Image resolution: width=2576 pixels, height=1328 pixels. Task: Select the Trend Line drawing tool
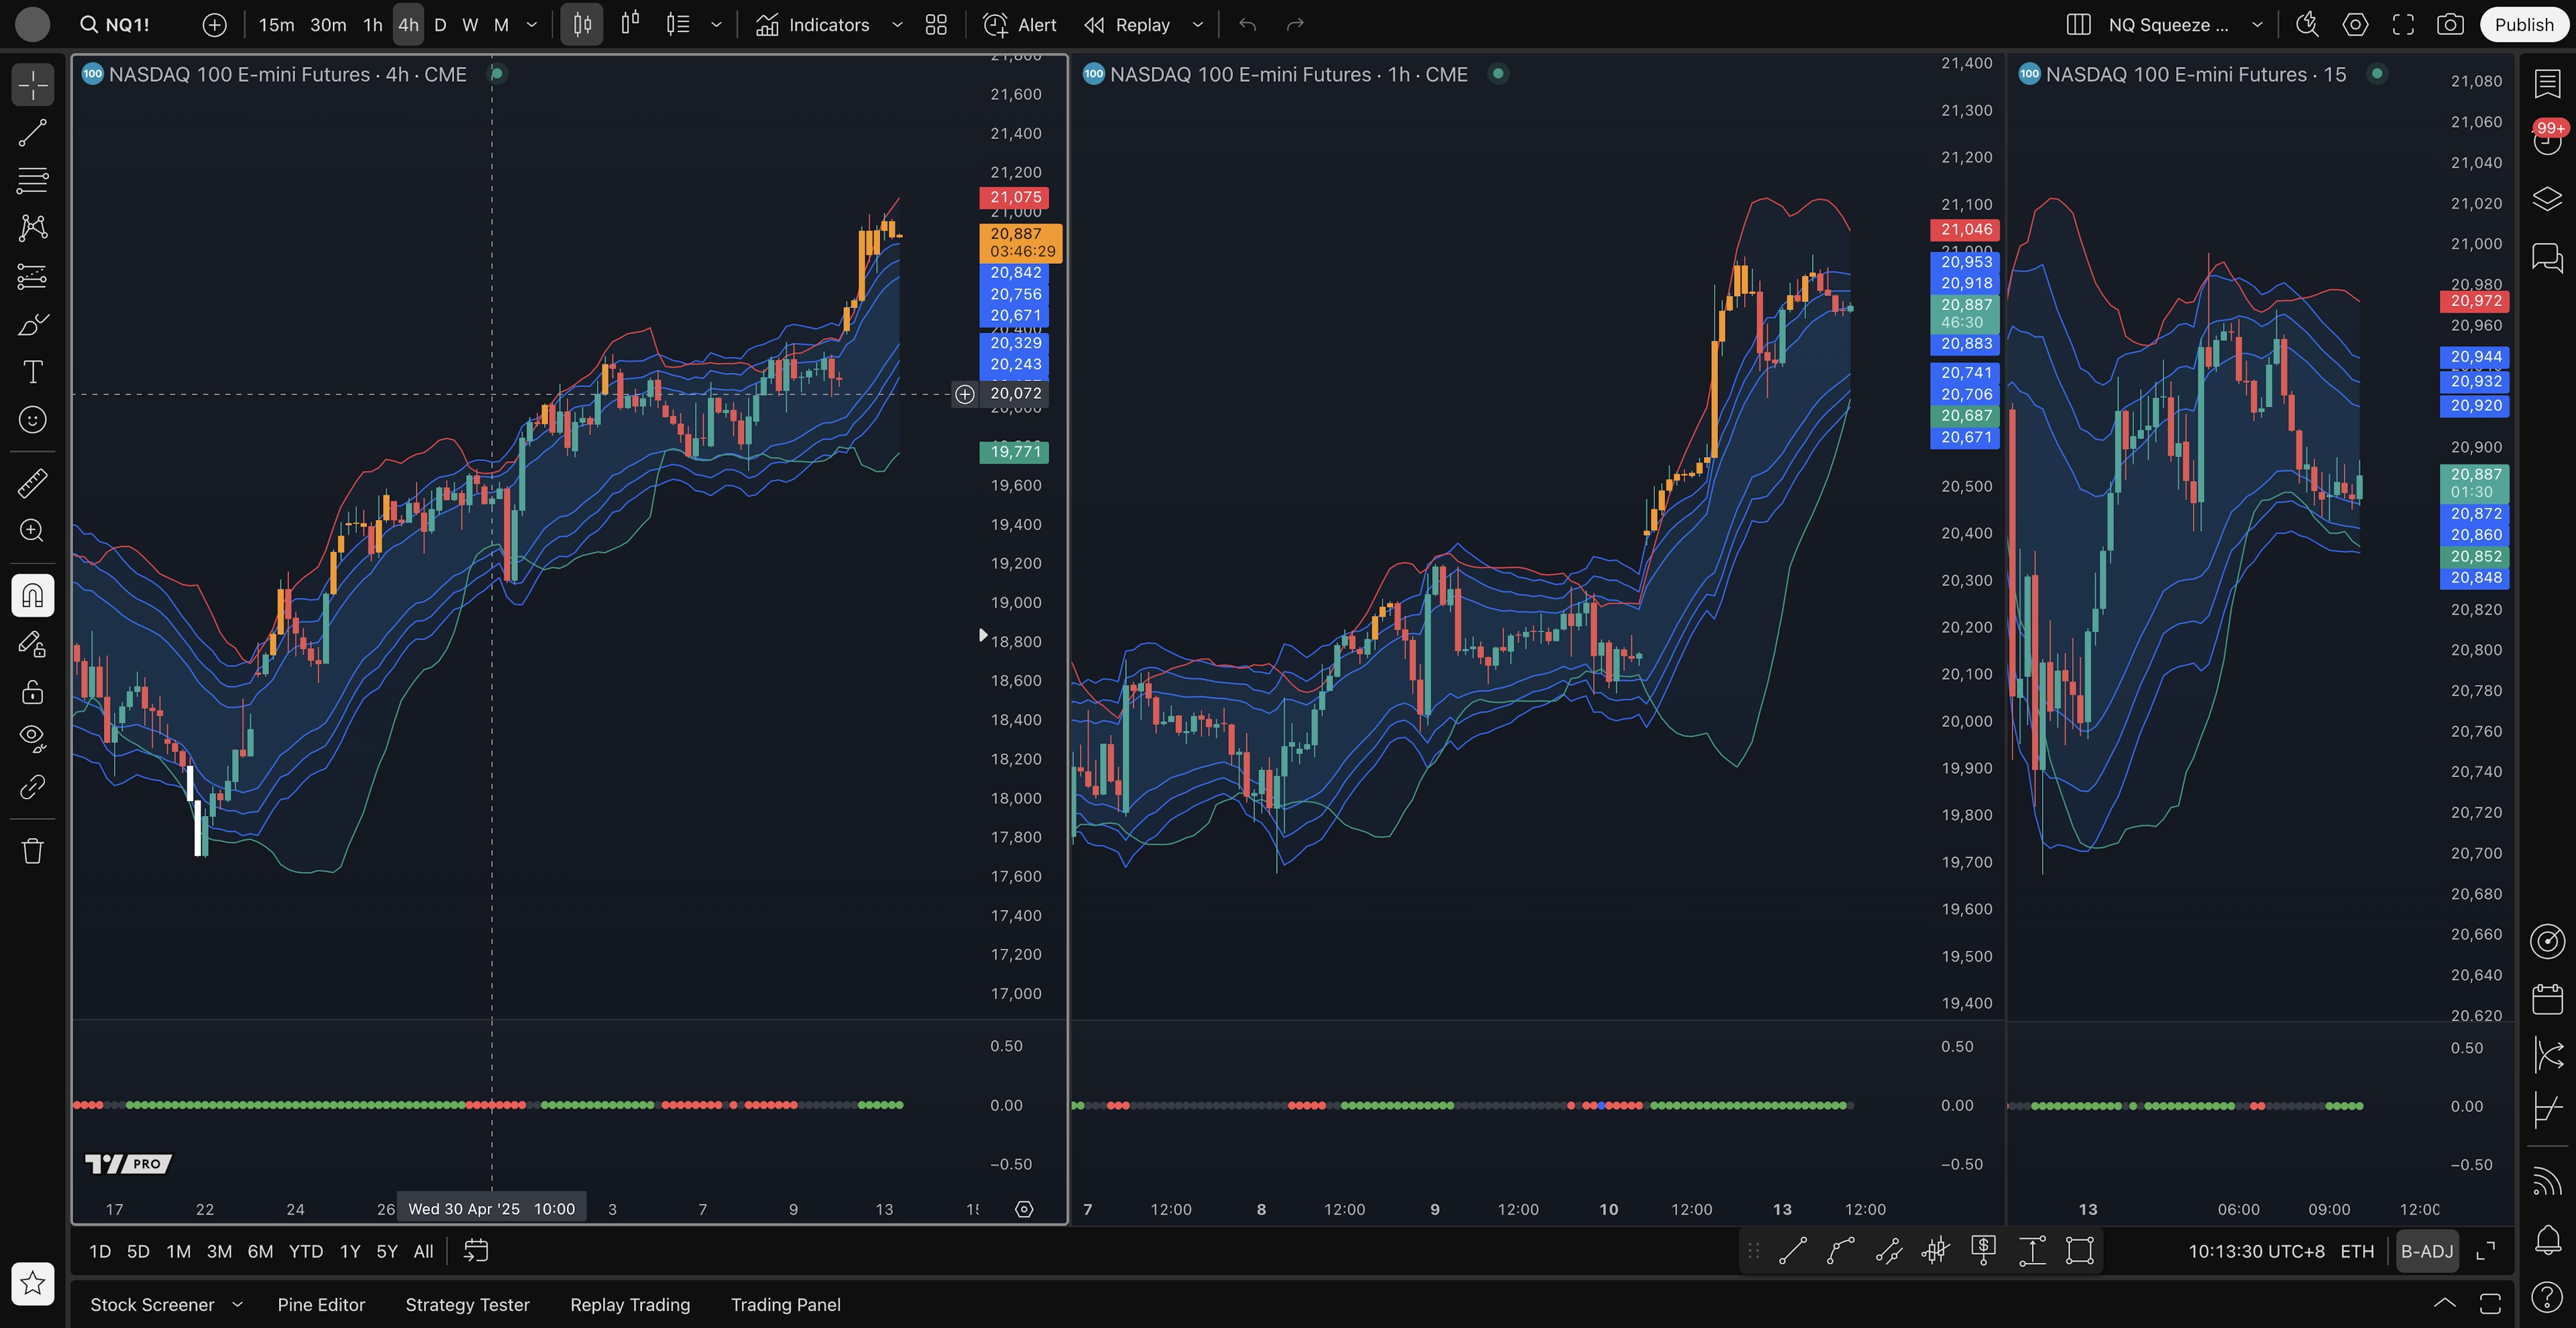pyautogui.click(x=32, y=133)
